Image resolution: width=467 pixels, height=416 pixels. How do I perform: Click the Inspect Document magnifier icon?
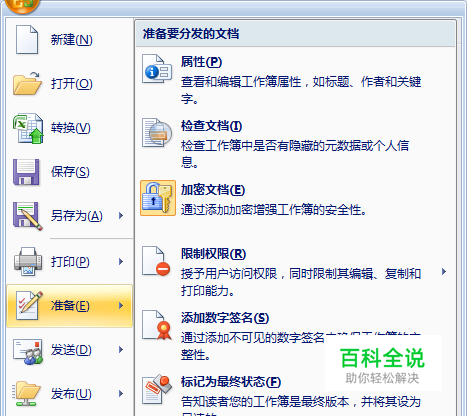pos(157,133)
